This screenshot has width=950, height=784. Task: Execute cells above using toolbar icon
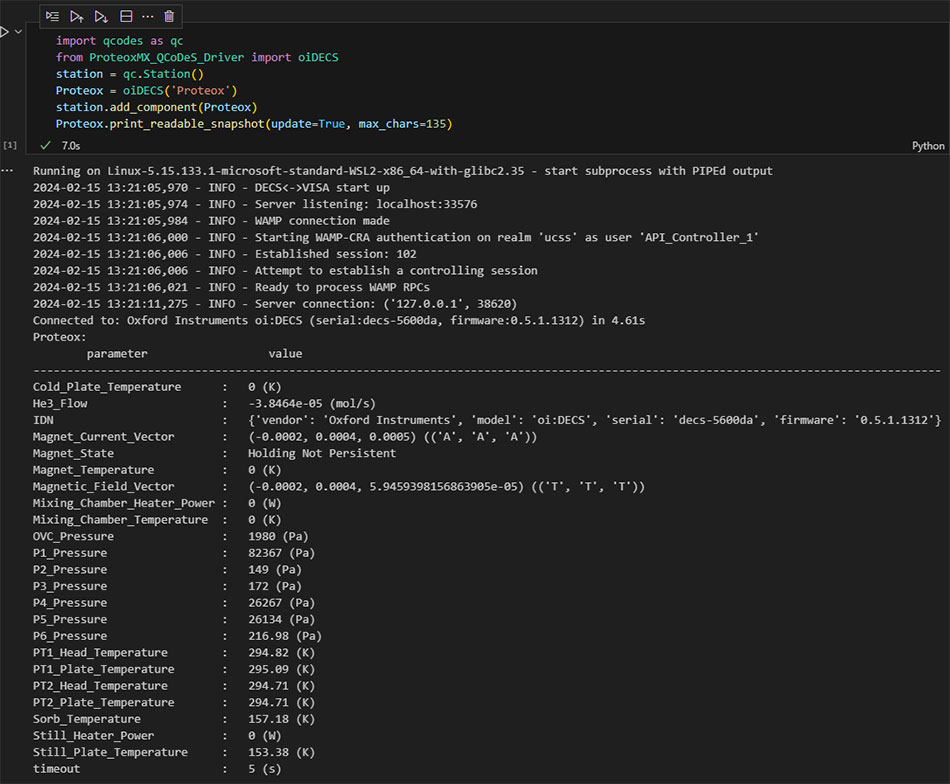click(x=77, y=16)
